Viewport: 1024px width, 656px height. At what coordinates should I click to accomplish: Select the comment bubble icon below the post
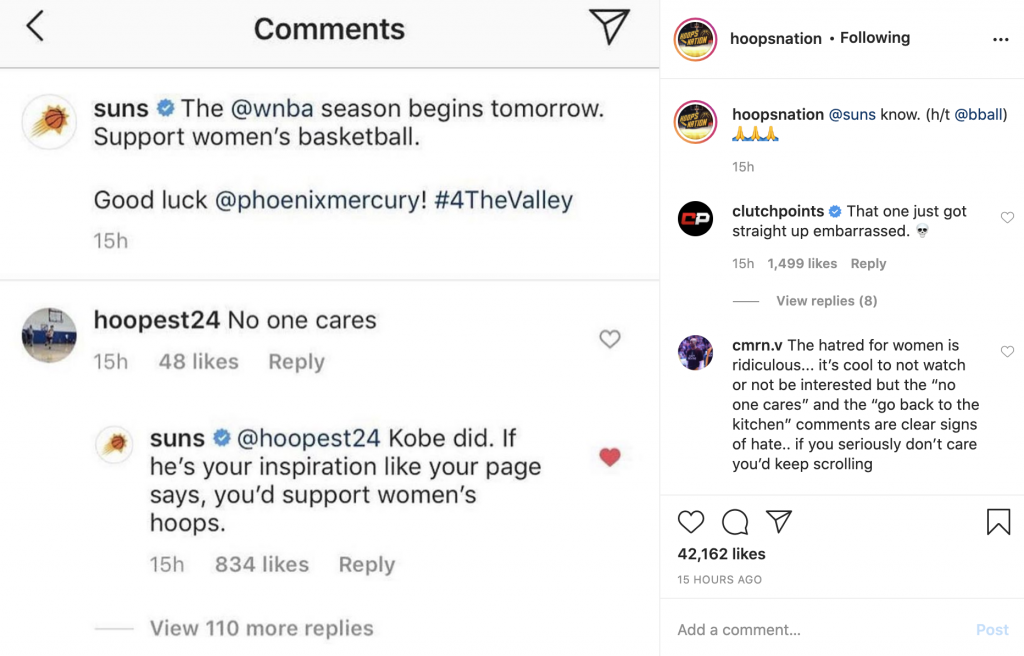[735, 521]
